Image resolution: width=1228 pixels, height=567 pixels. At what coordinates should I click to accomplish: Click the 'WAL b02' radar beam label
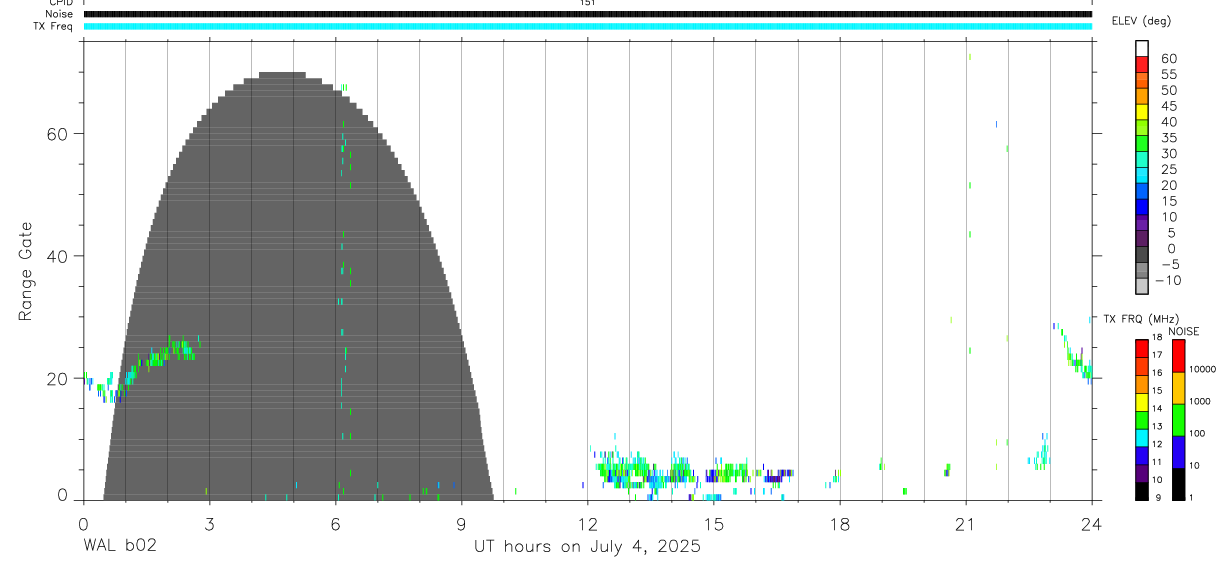(119, 547)
